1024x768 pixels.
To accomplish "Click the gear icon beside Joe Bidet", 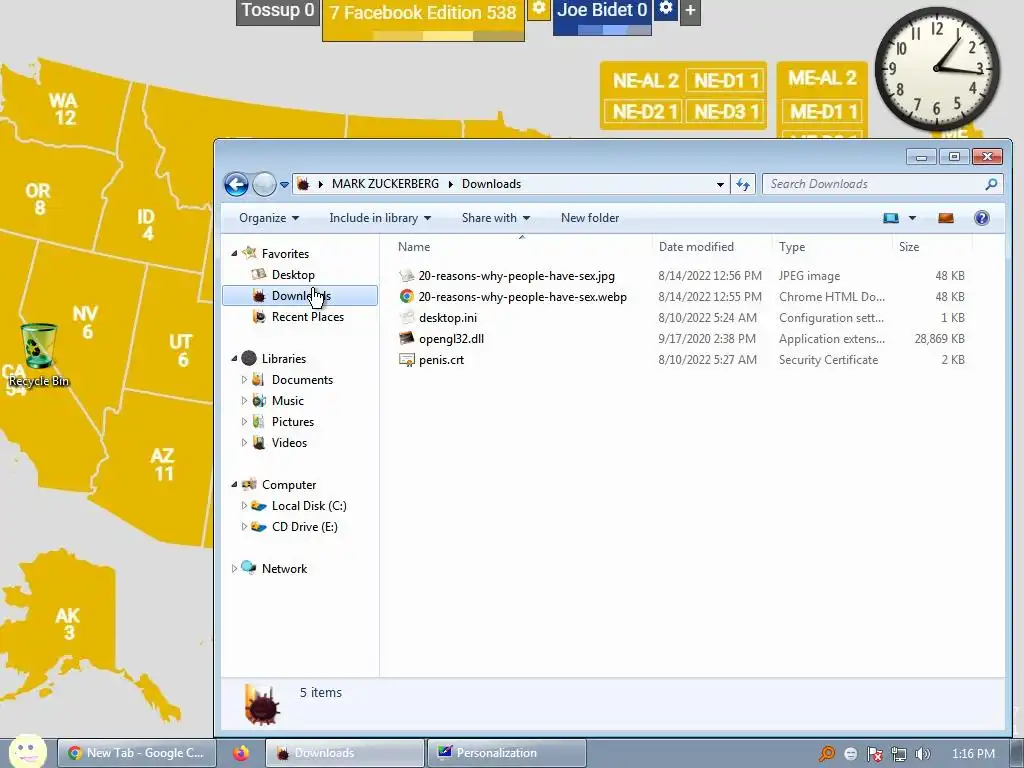I will (x=665, y=8).
